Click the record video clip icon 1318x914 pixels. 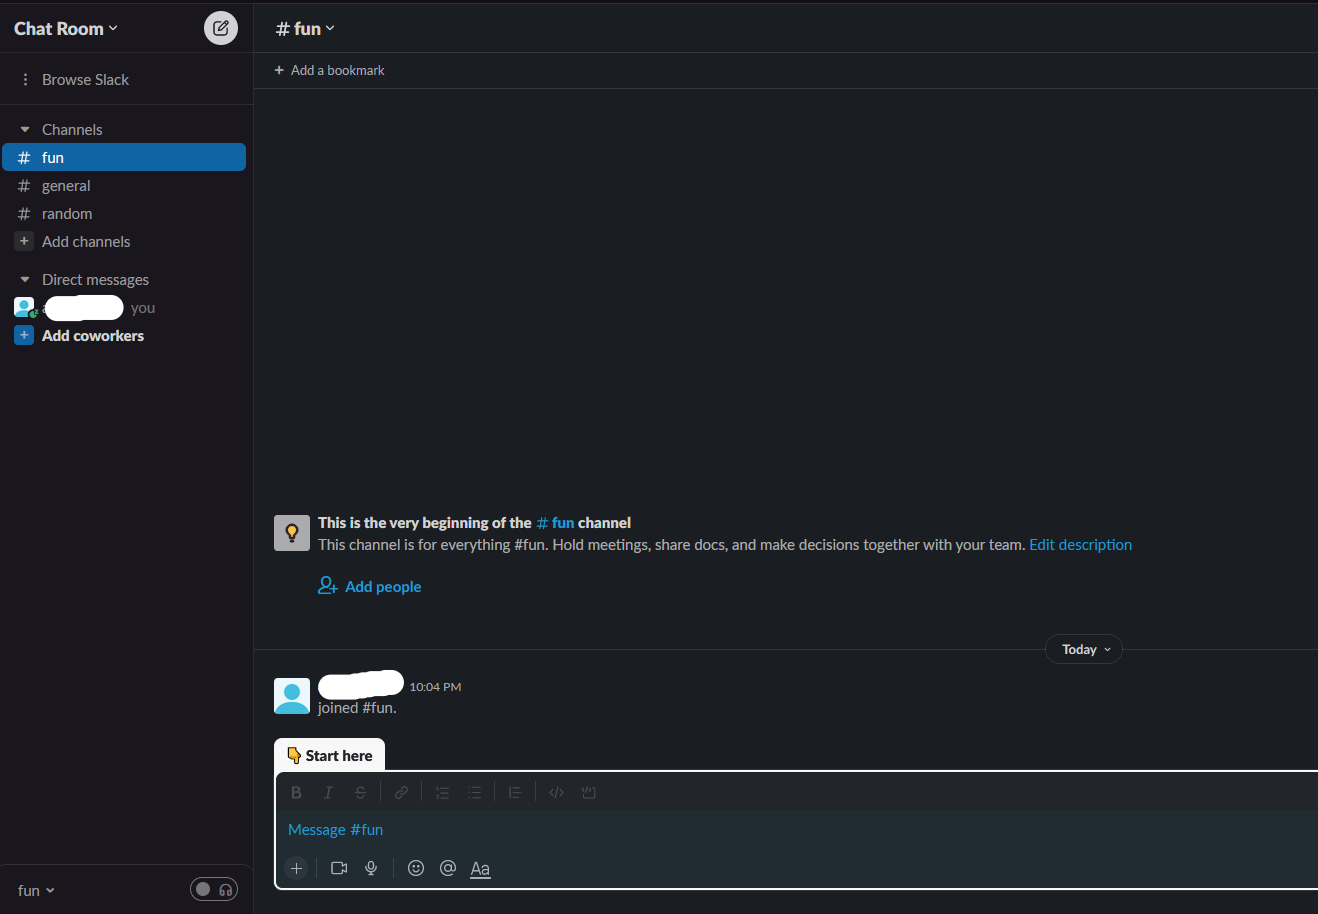[x=339, y=868]
